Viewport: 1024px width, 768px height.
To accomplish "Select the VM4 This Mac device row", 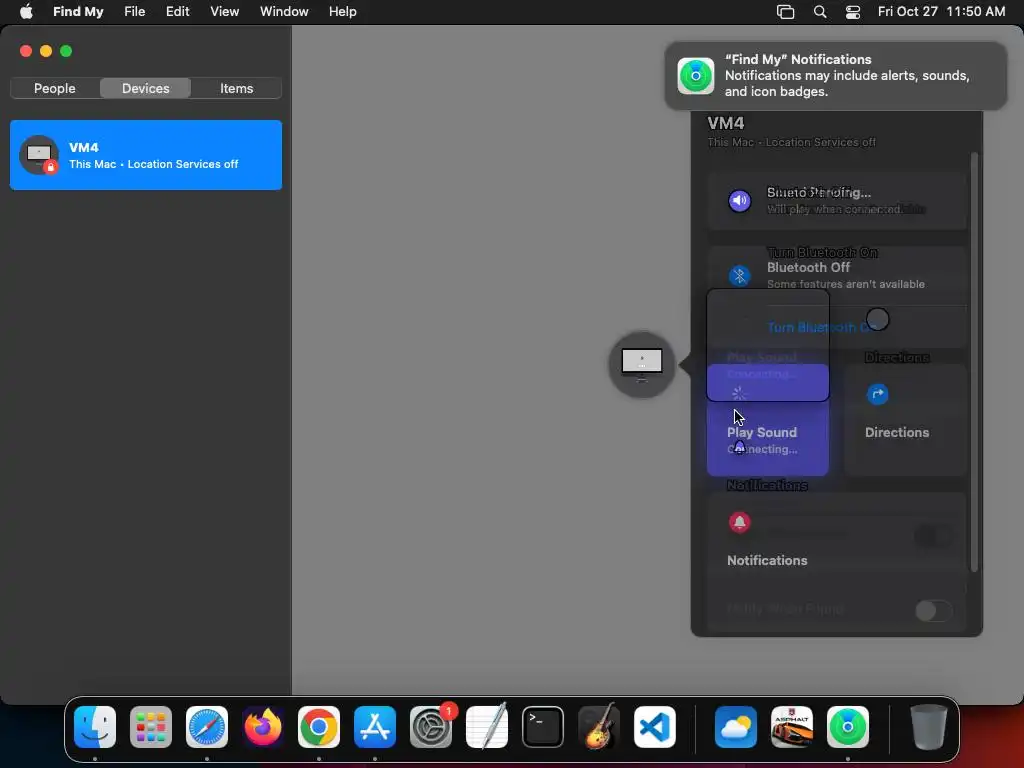I will coord(146,155).
